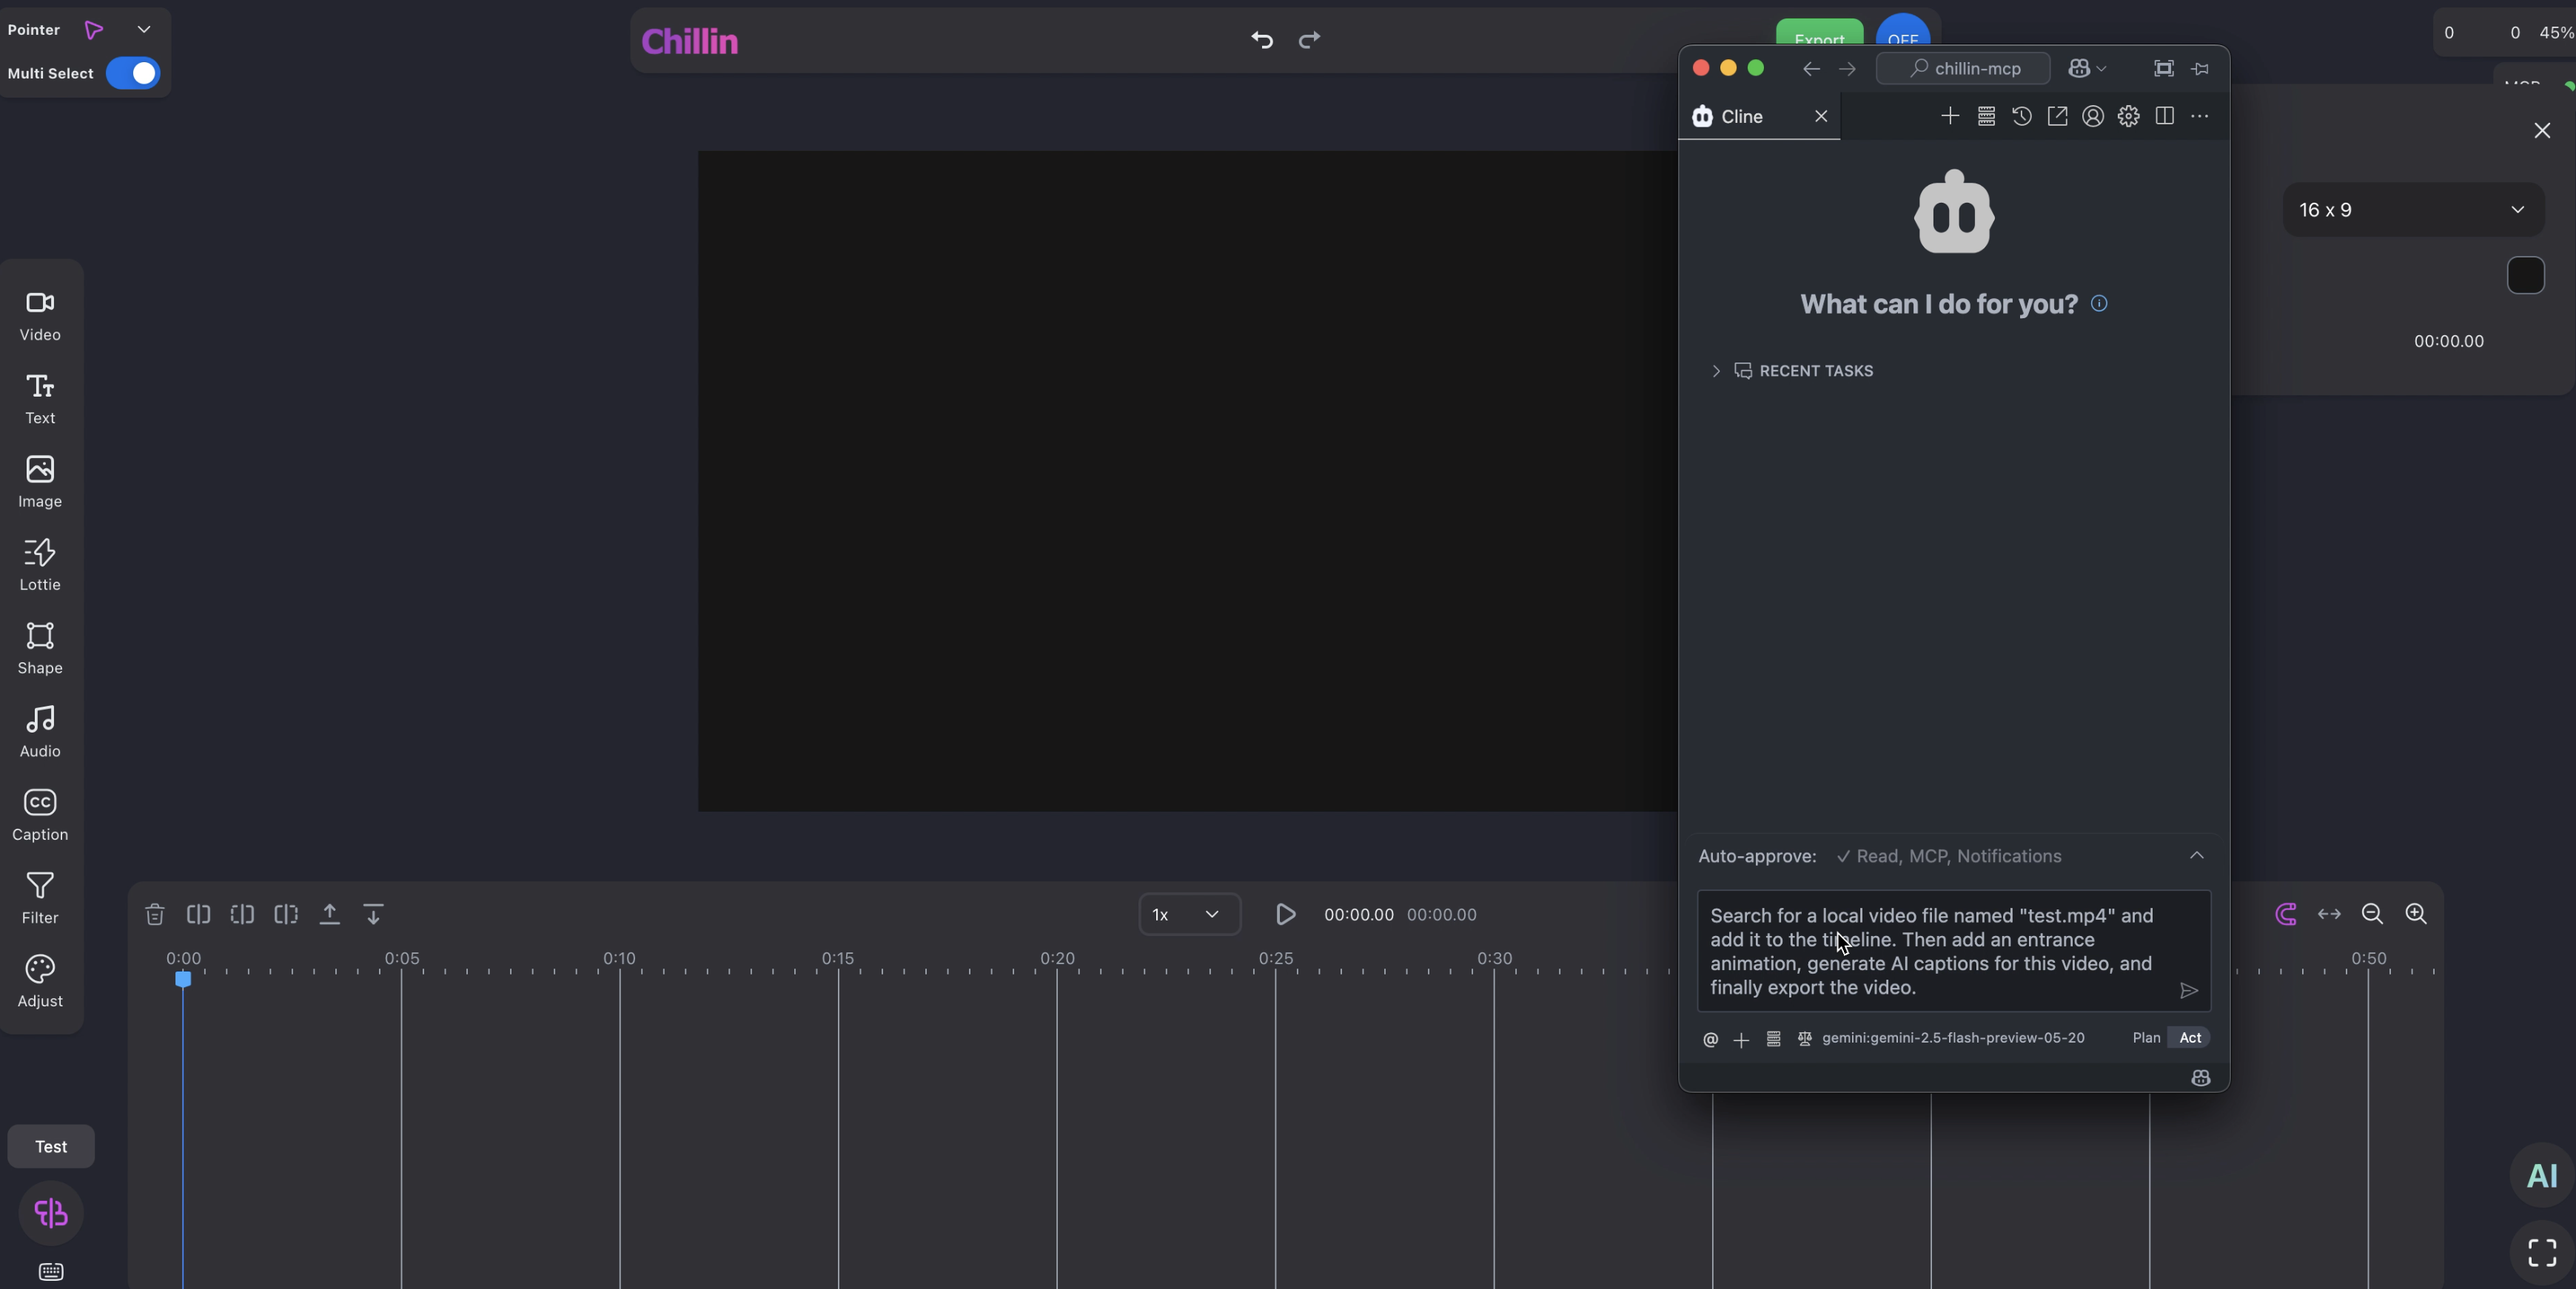Send the Cline prompt message
Screen dimensions: 2576x1289
click(2189, 991)
